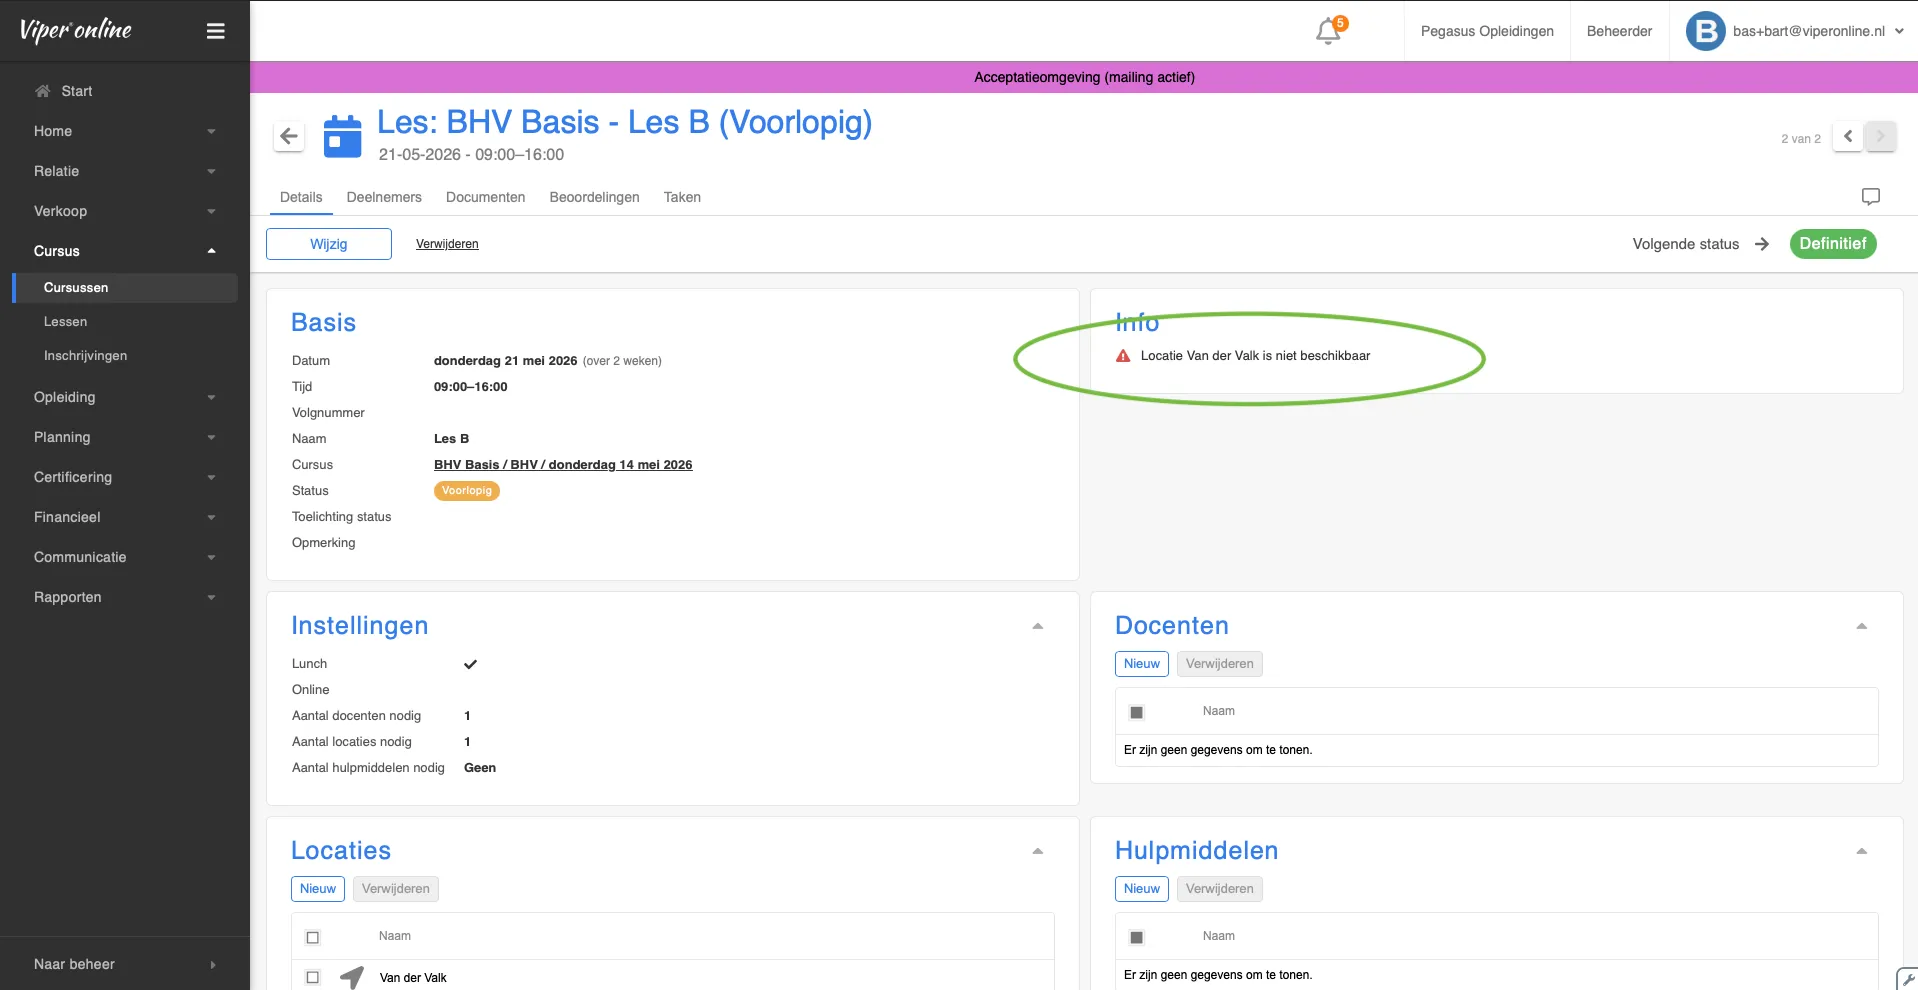Set status to Definitief
Viewport: 1918px width, 990px height.
1833,244
